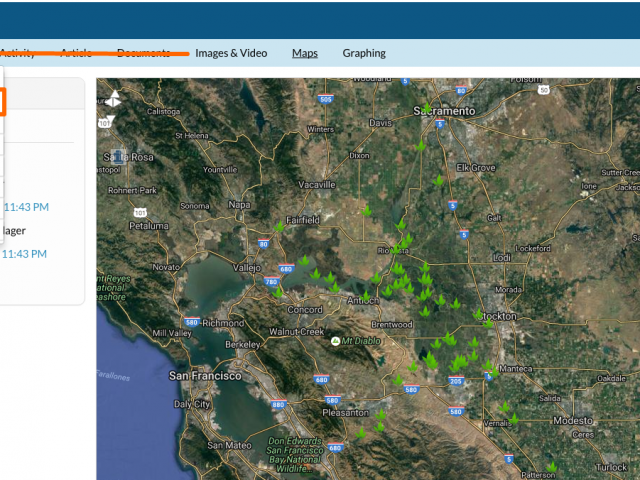The image size is (640, 480).
Task: Click the Mt Diablo peak icon
Action: tap(335, 341)
